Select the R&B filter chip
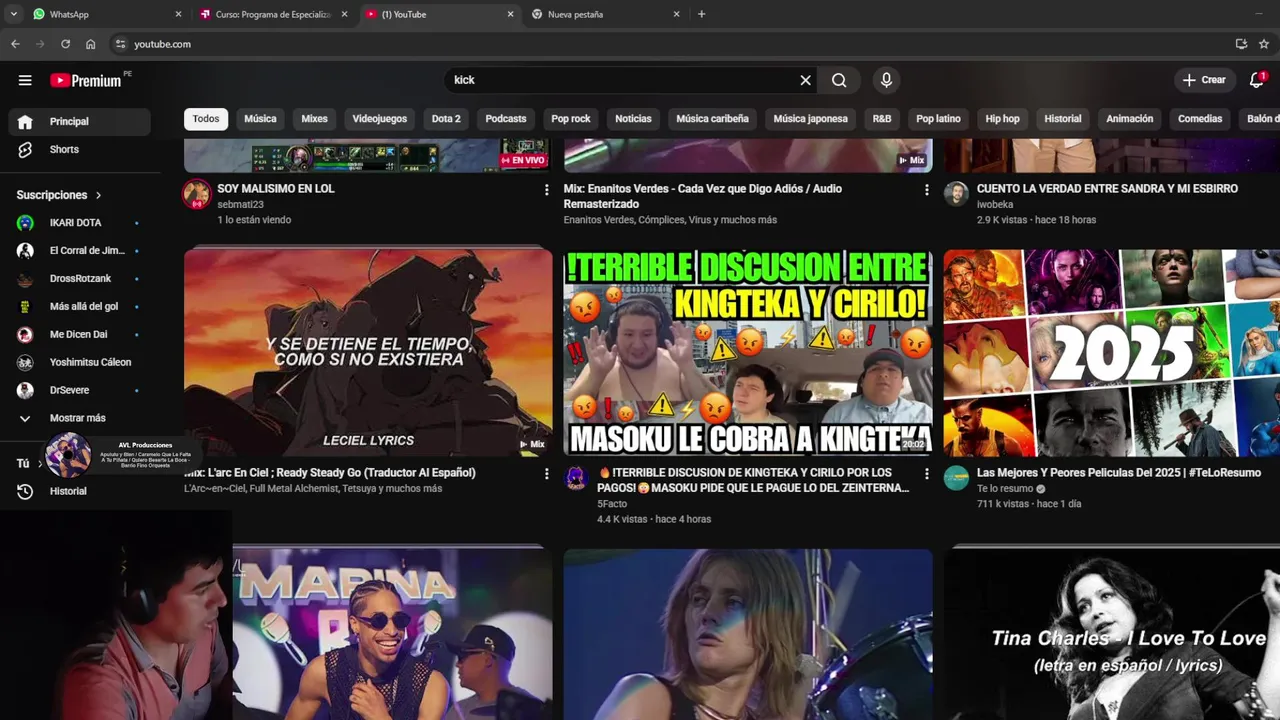Viewport: 1280px width, 720px height. pyautogui.click(x=882, y=119)
